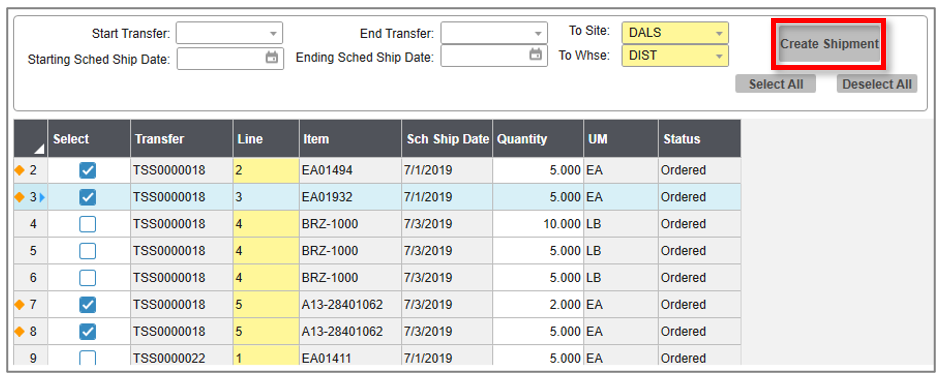Expand the Start Transfer dropdown

(273, 34)
